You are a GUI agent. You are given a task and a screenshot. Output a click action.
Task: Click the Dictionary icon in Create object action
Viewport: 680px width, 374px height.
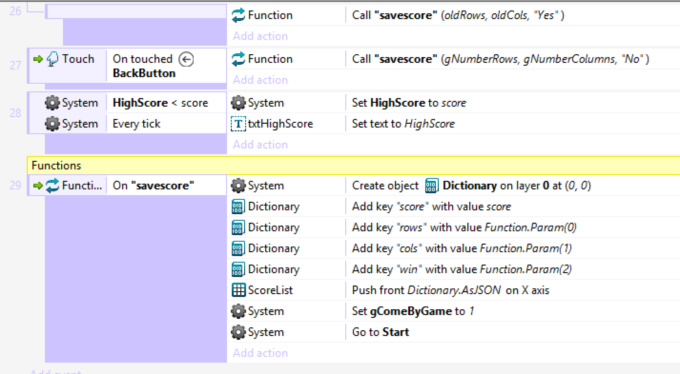tap(432, 186)
